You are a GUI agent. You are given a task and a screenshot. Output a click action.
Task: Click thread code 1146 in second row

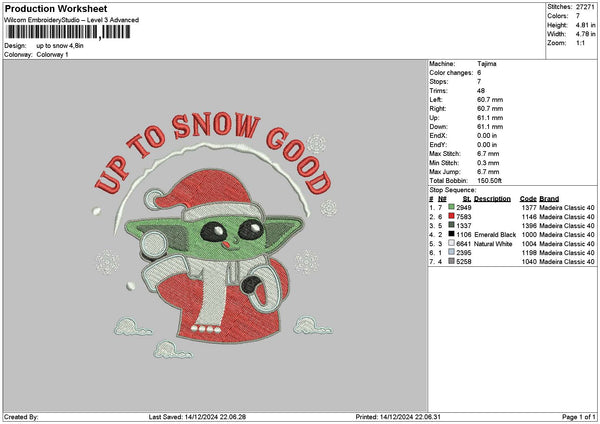[x=529, y=217]
